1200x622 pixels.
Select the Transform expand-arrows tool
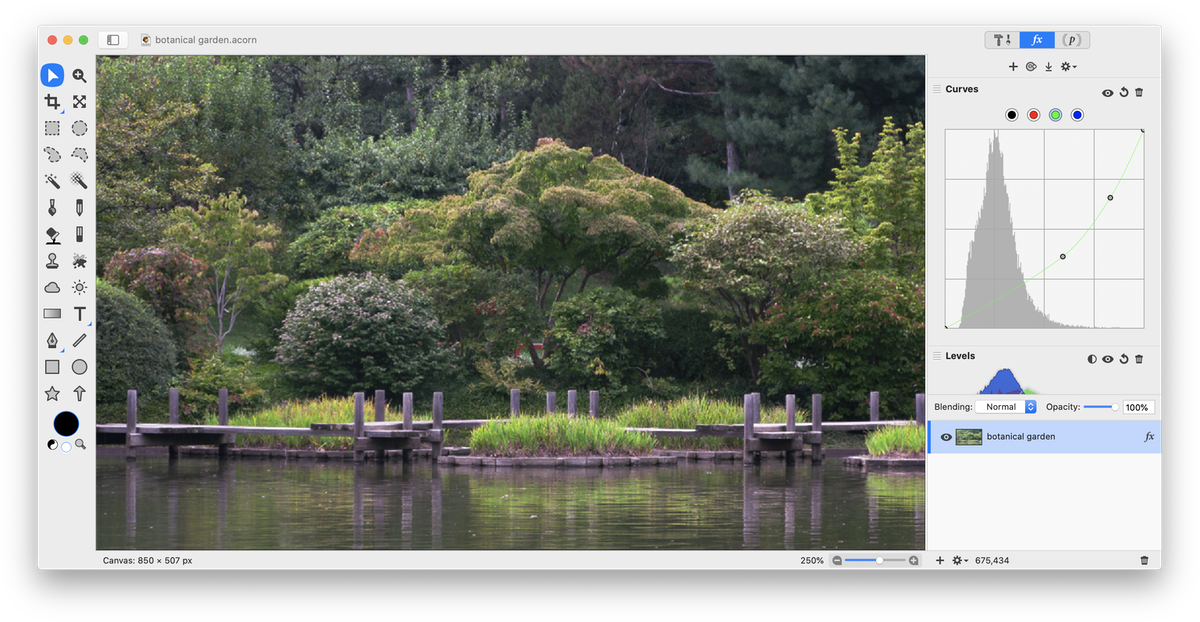[79, 102]
